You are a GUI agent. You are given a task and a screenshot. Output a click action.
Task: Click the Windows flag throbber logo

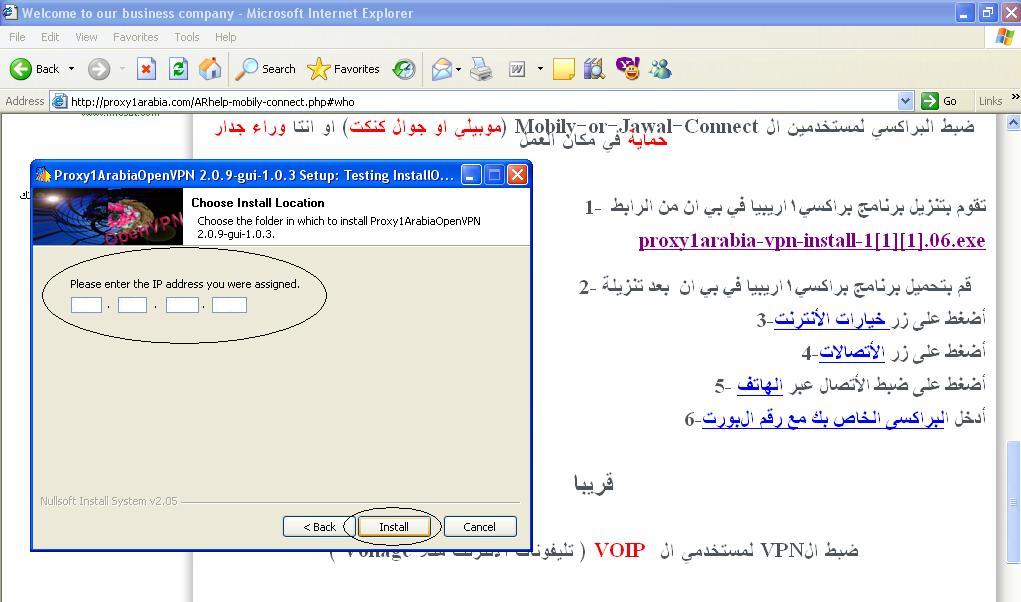click(1005, 37)
